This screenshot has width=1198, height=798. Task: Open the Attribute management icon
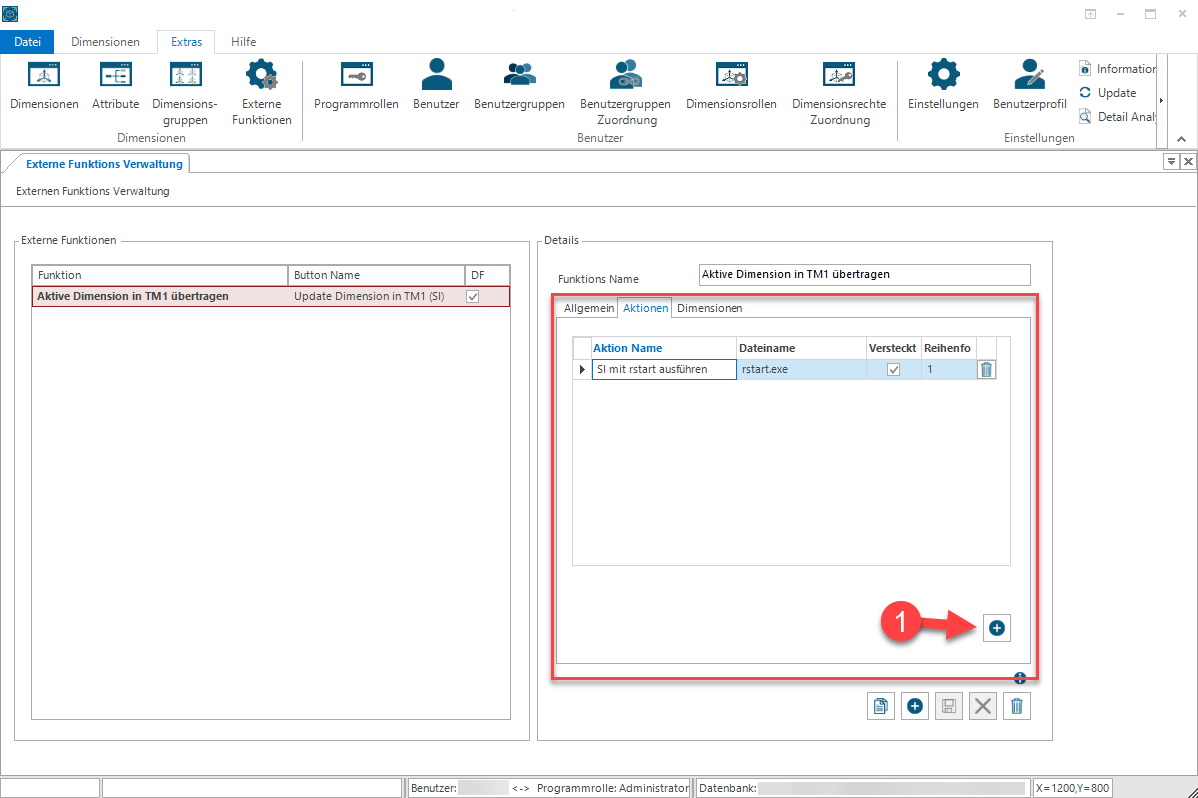coord(115,85)
